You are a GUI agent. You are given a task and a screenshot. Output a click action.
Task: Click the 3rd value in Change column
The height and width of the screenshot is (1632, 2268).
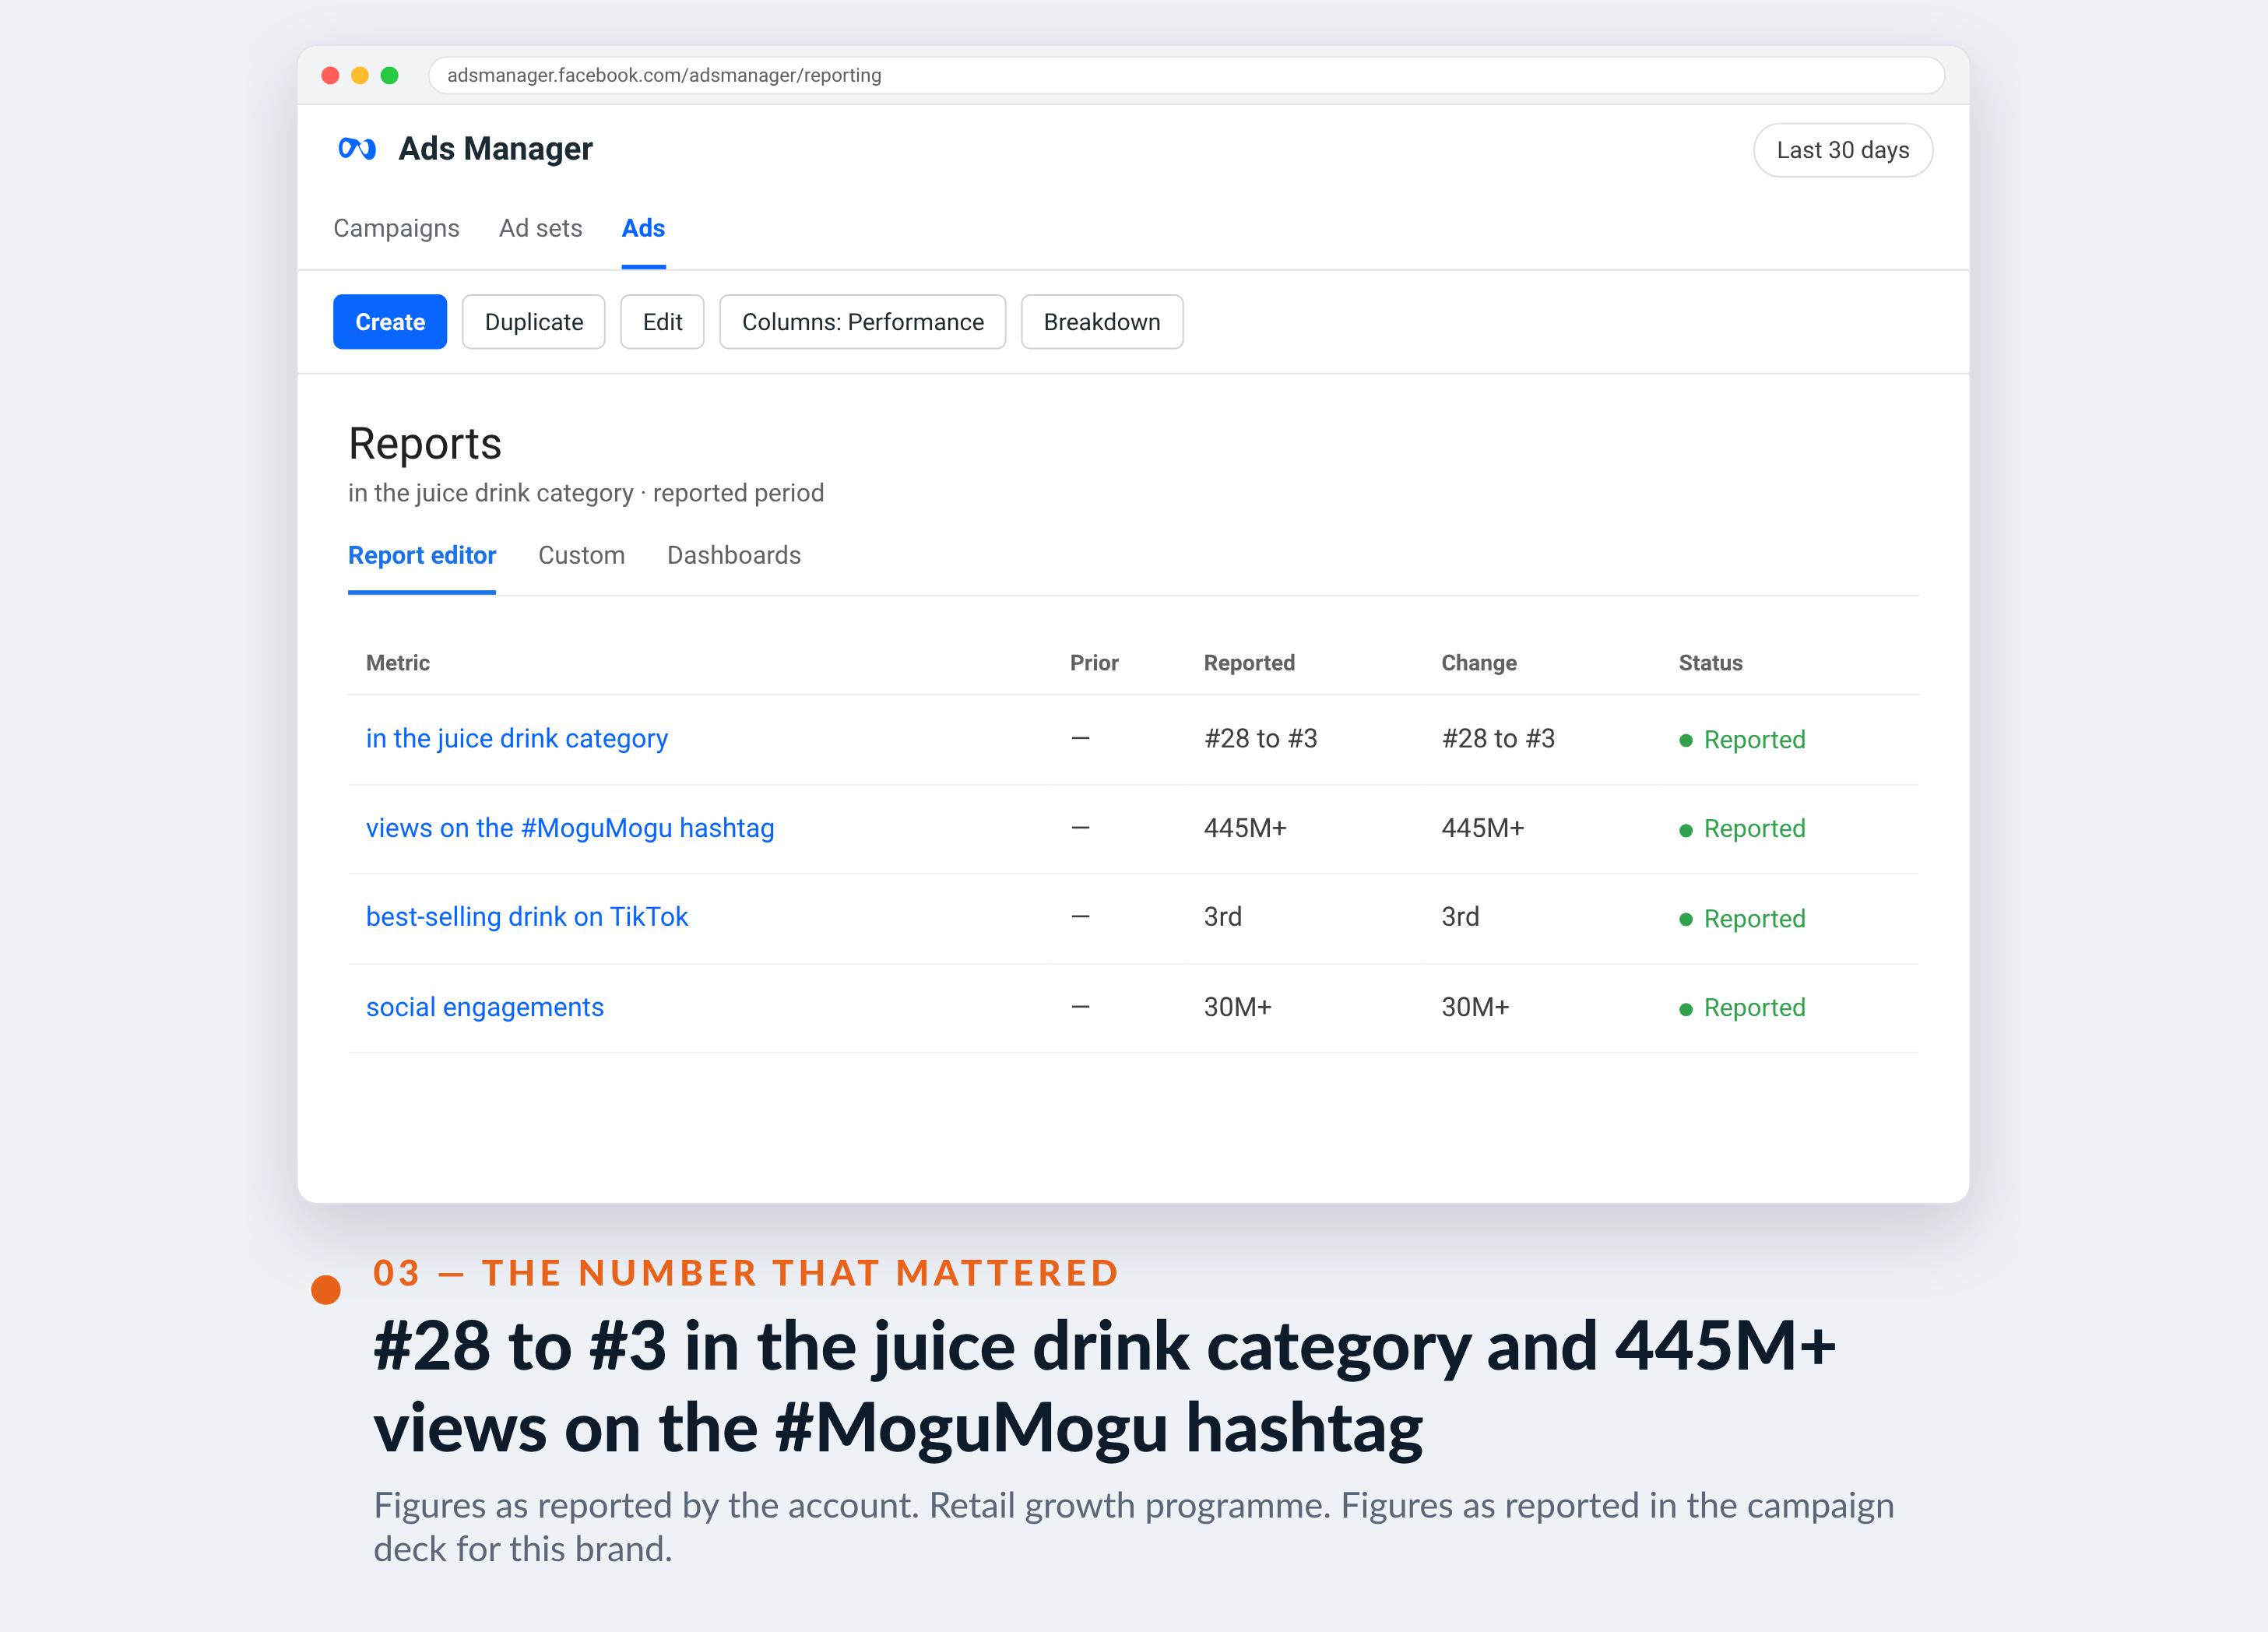[x=1460, y=918]
